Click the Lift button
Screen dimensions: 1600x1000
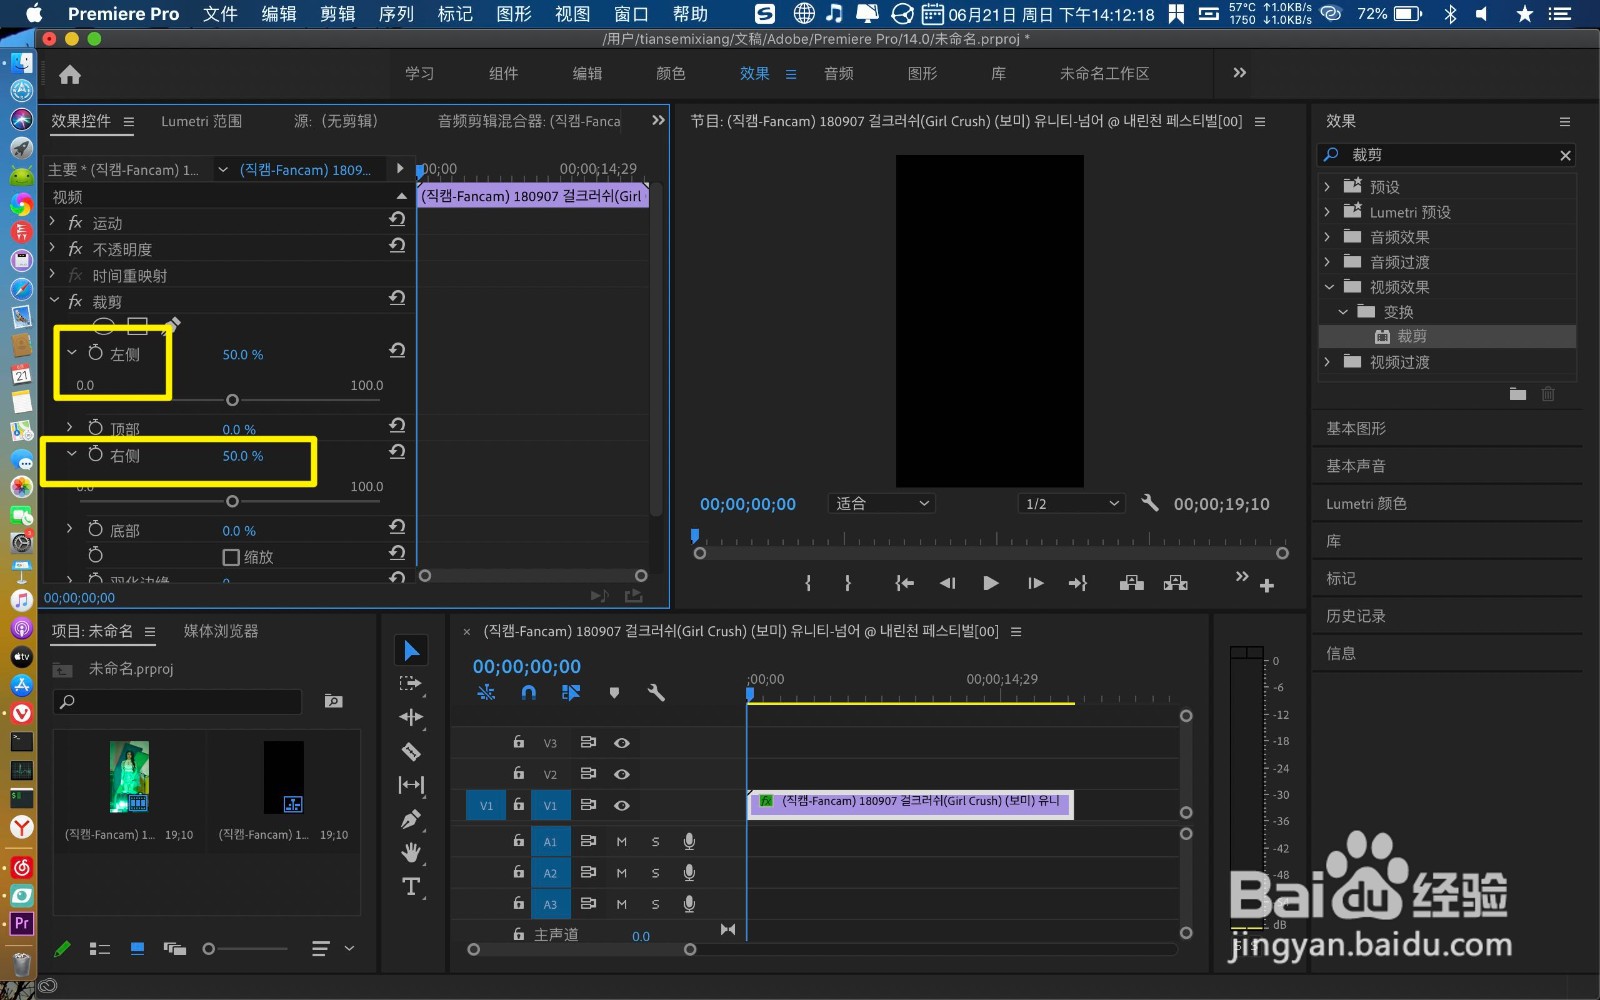(x=1132, y=583)
